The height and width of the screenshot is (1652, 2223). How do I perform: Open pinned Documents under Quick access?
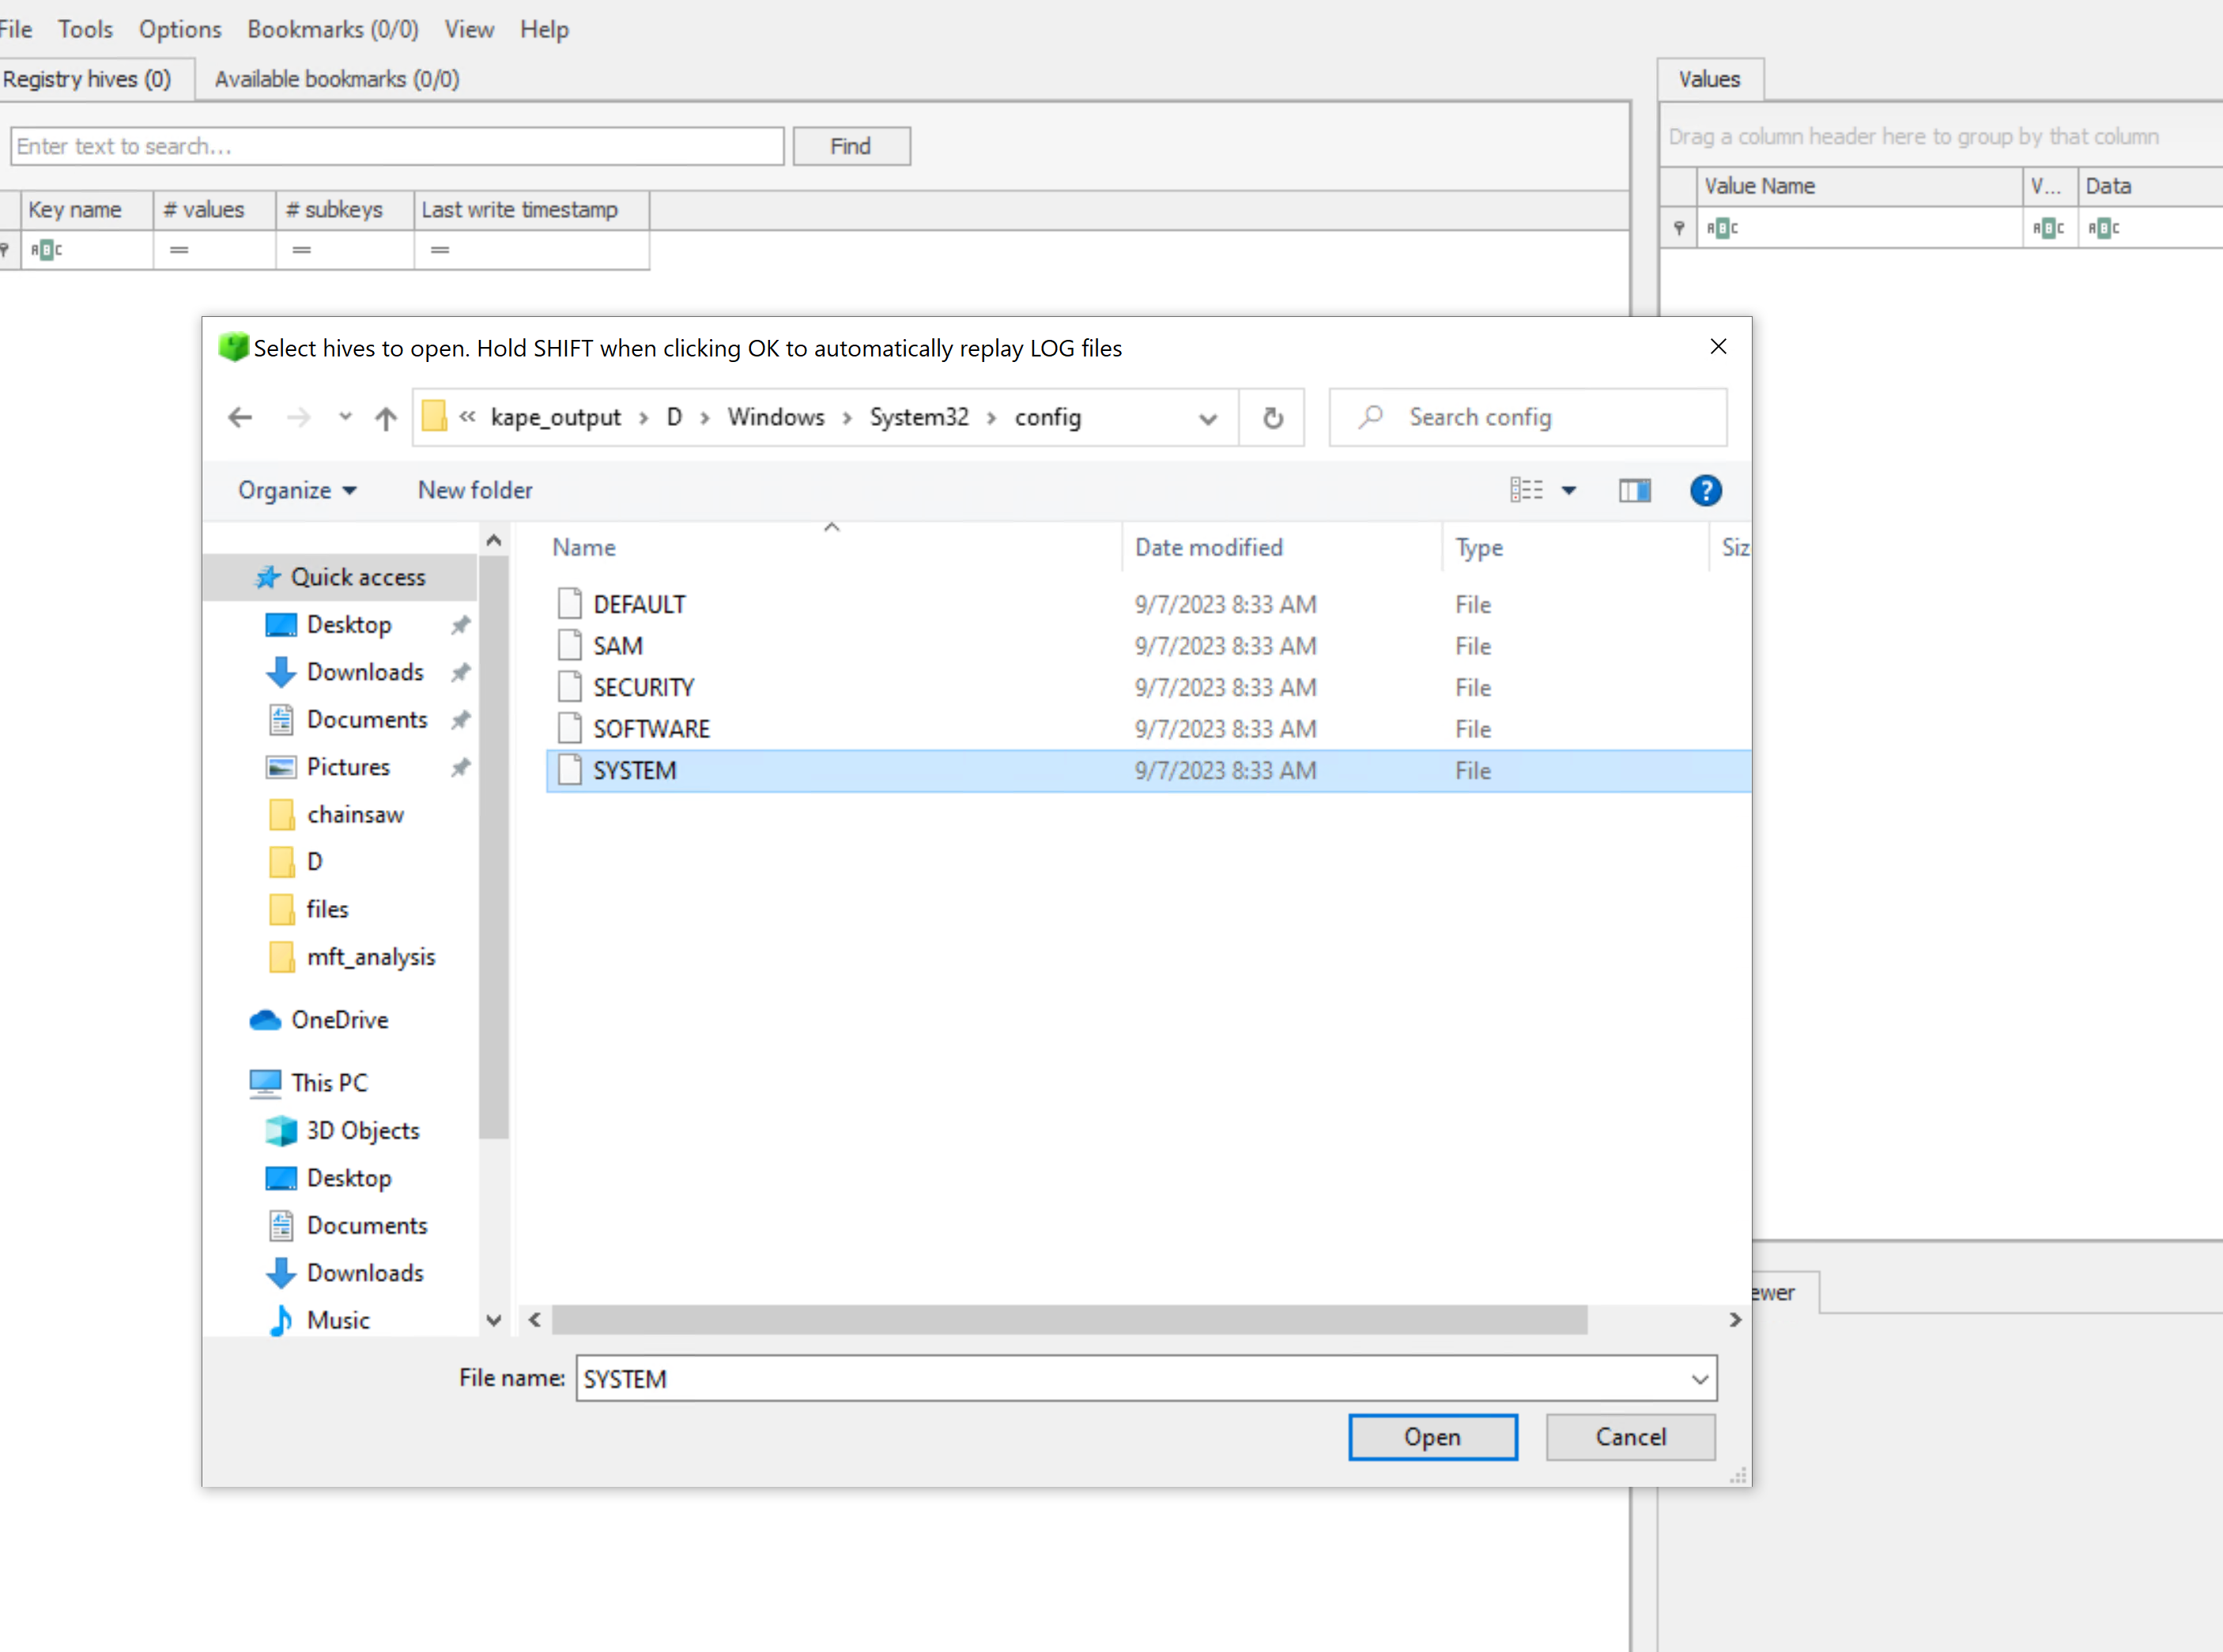[x=367, y=719]
